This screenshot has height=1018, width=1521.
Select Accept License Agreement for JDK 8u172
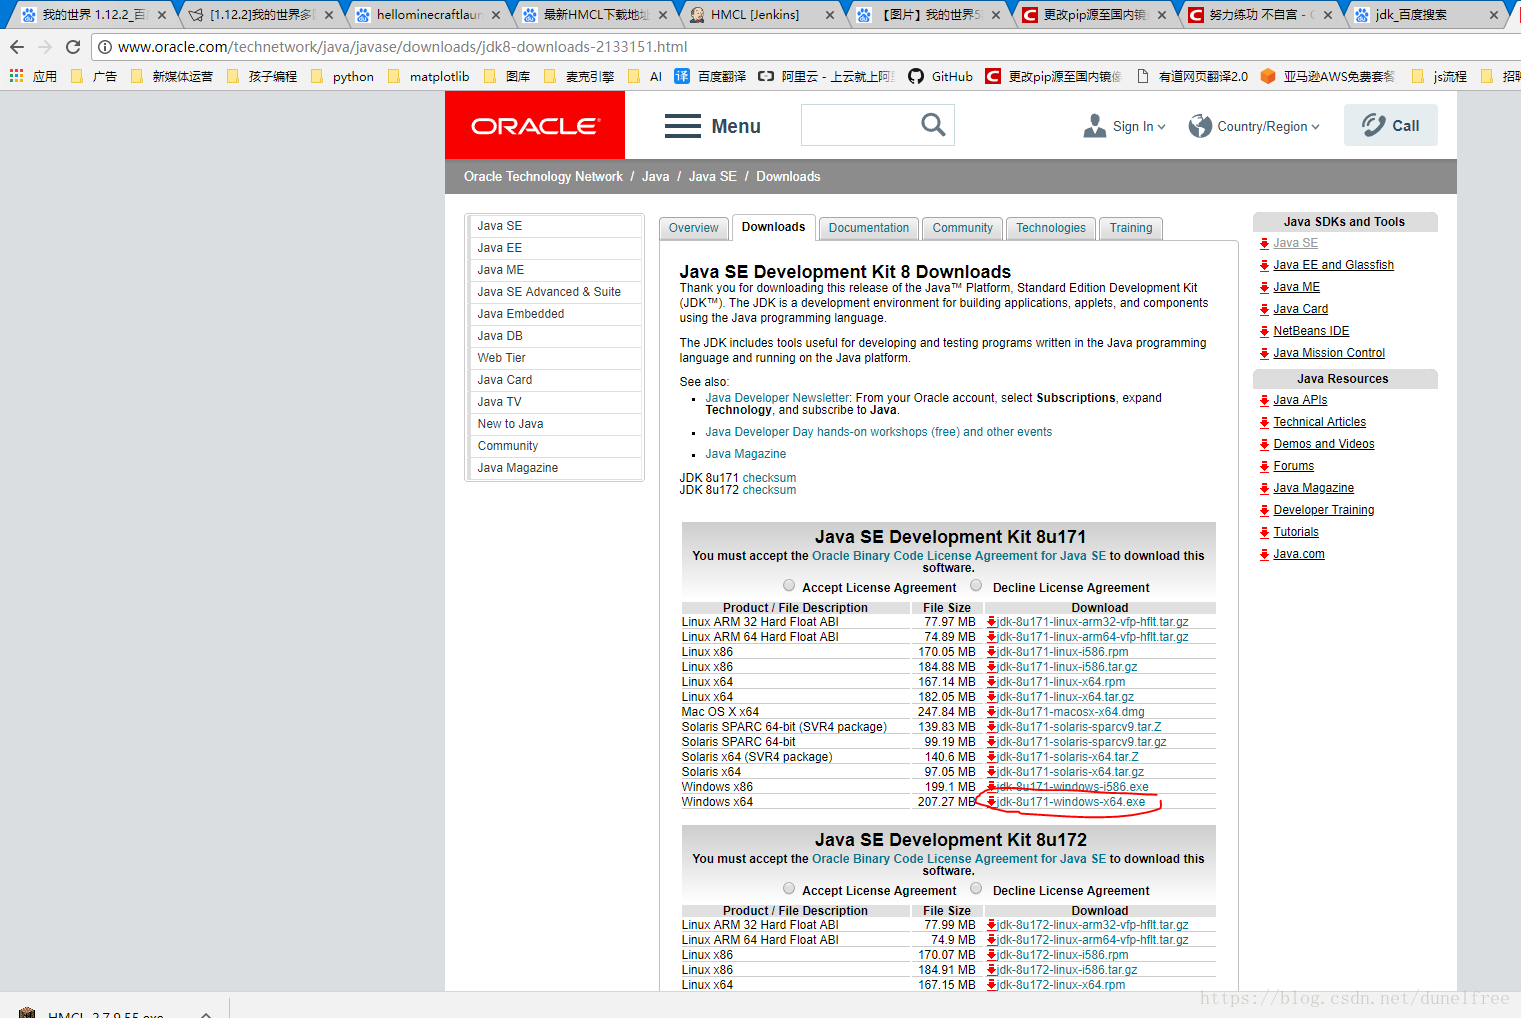pos(789,889)
